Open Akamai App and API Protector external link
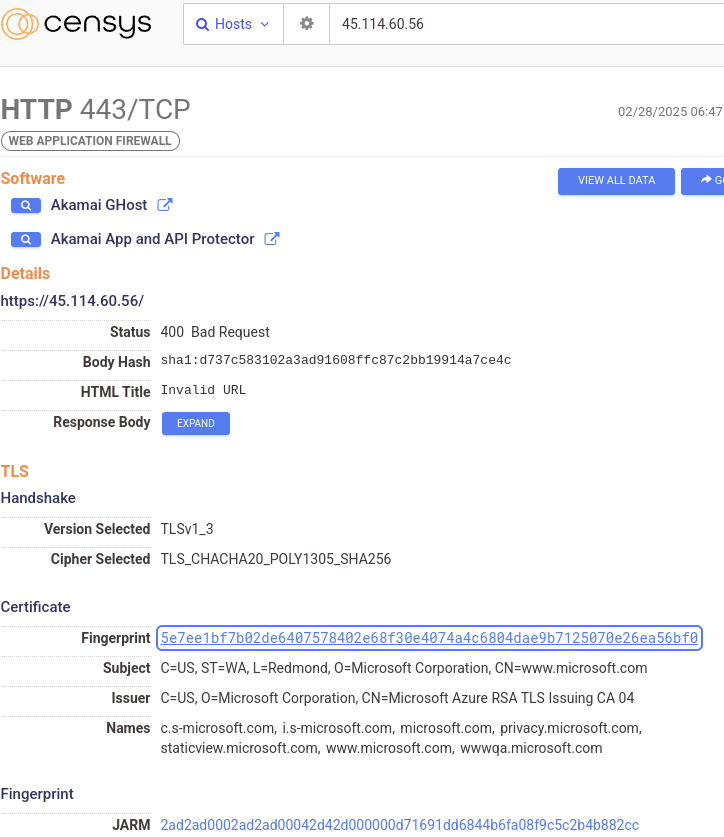This screenshot has width=724, height=837. [x=272, y=240]
